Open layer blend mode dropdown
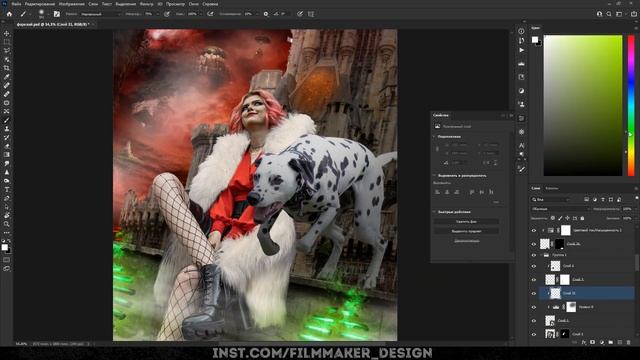The width and height of the screenshot is (640, 360). [x=561, y=209]
